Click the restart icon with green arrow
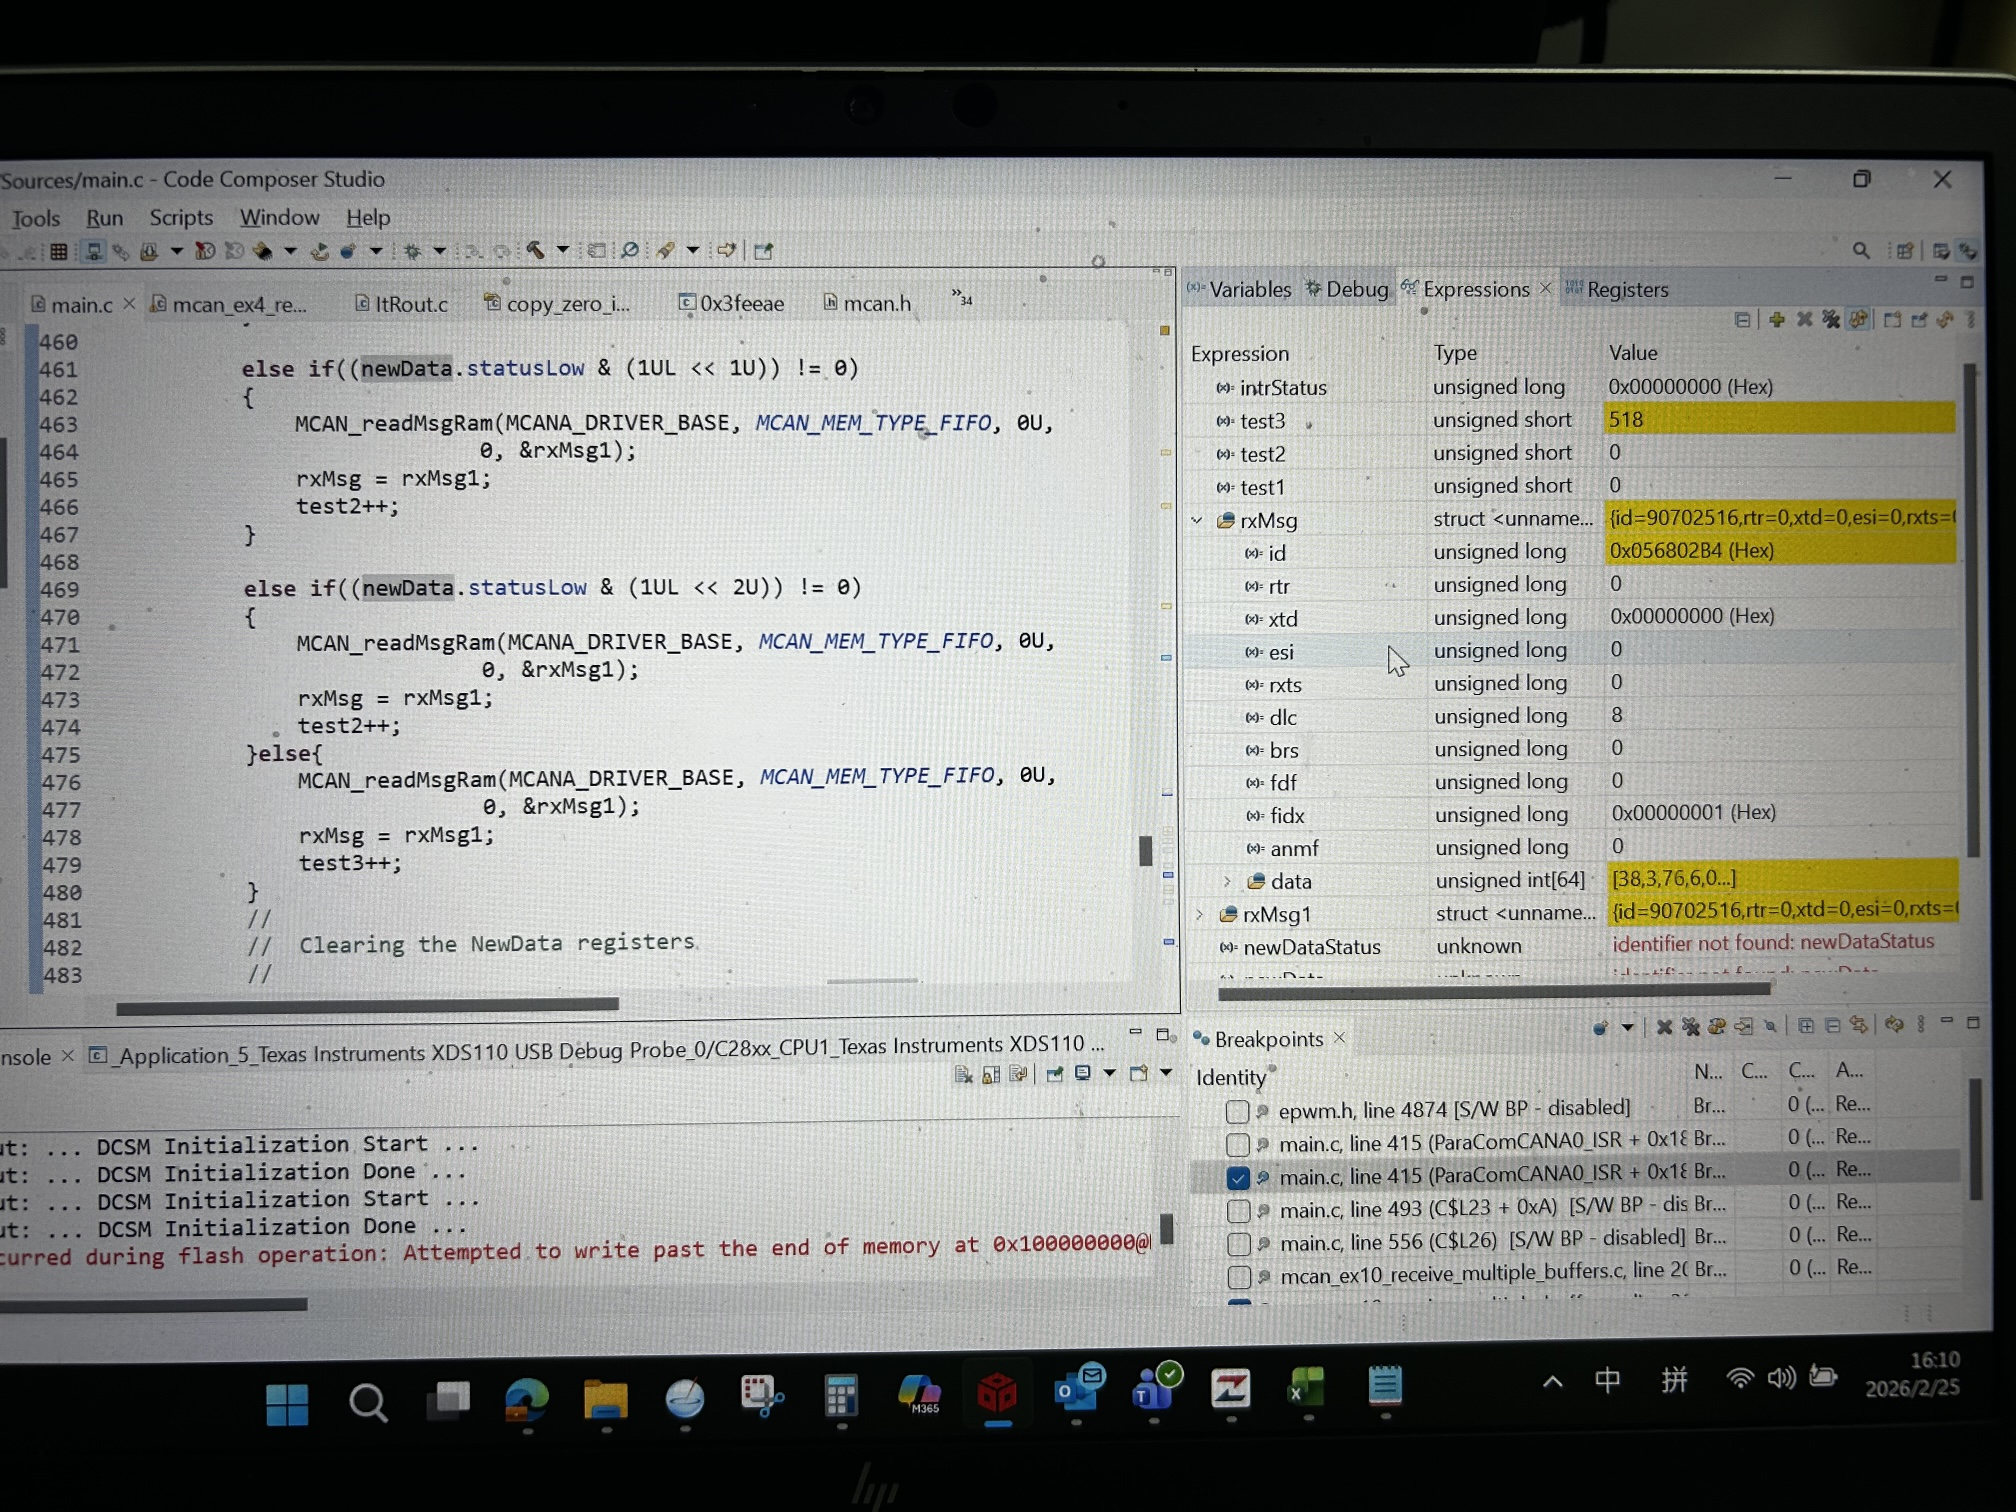2016x1512 pixels. pos(320,251)
